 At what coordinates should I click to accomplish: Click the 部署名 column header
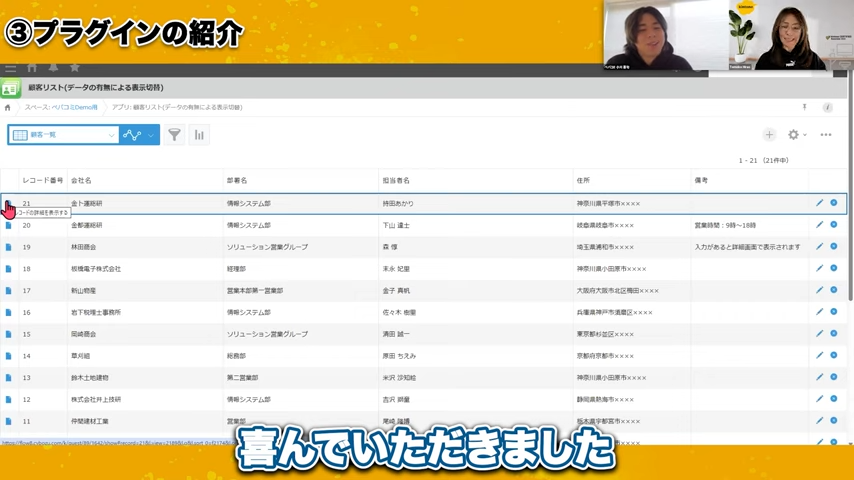(237, 180)
